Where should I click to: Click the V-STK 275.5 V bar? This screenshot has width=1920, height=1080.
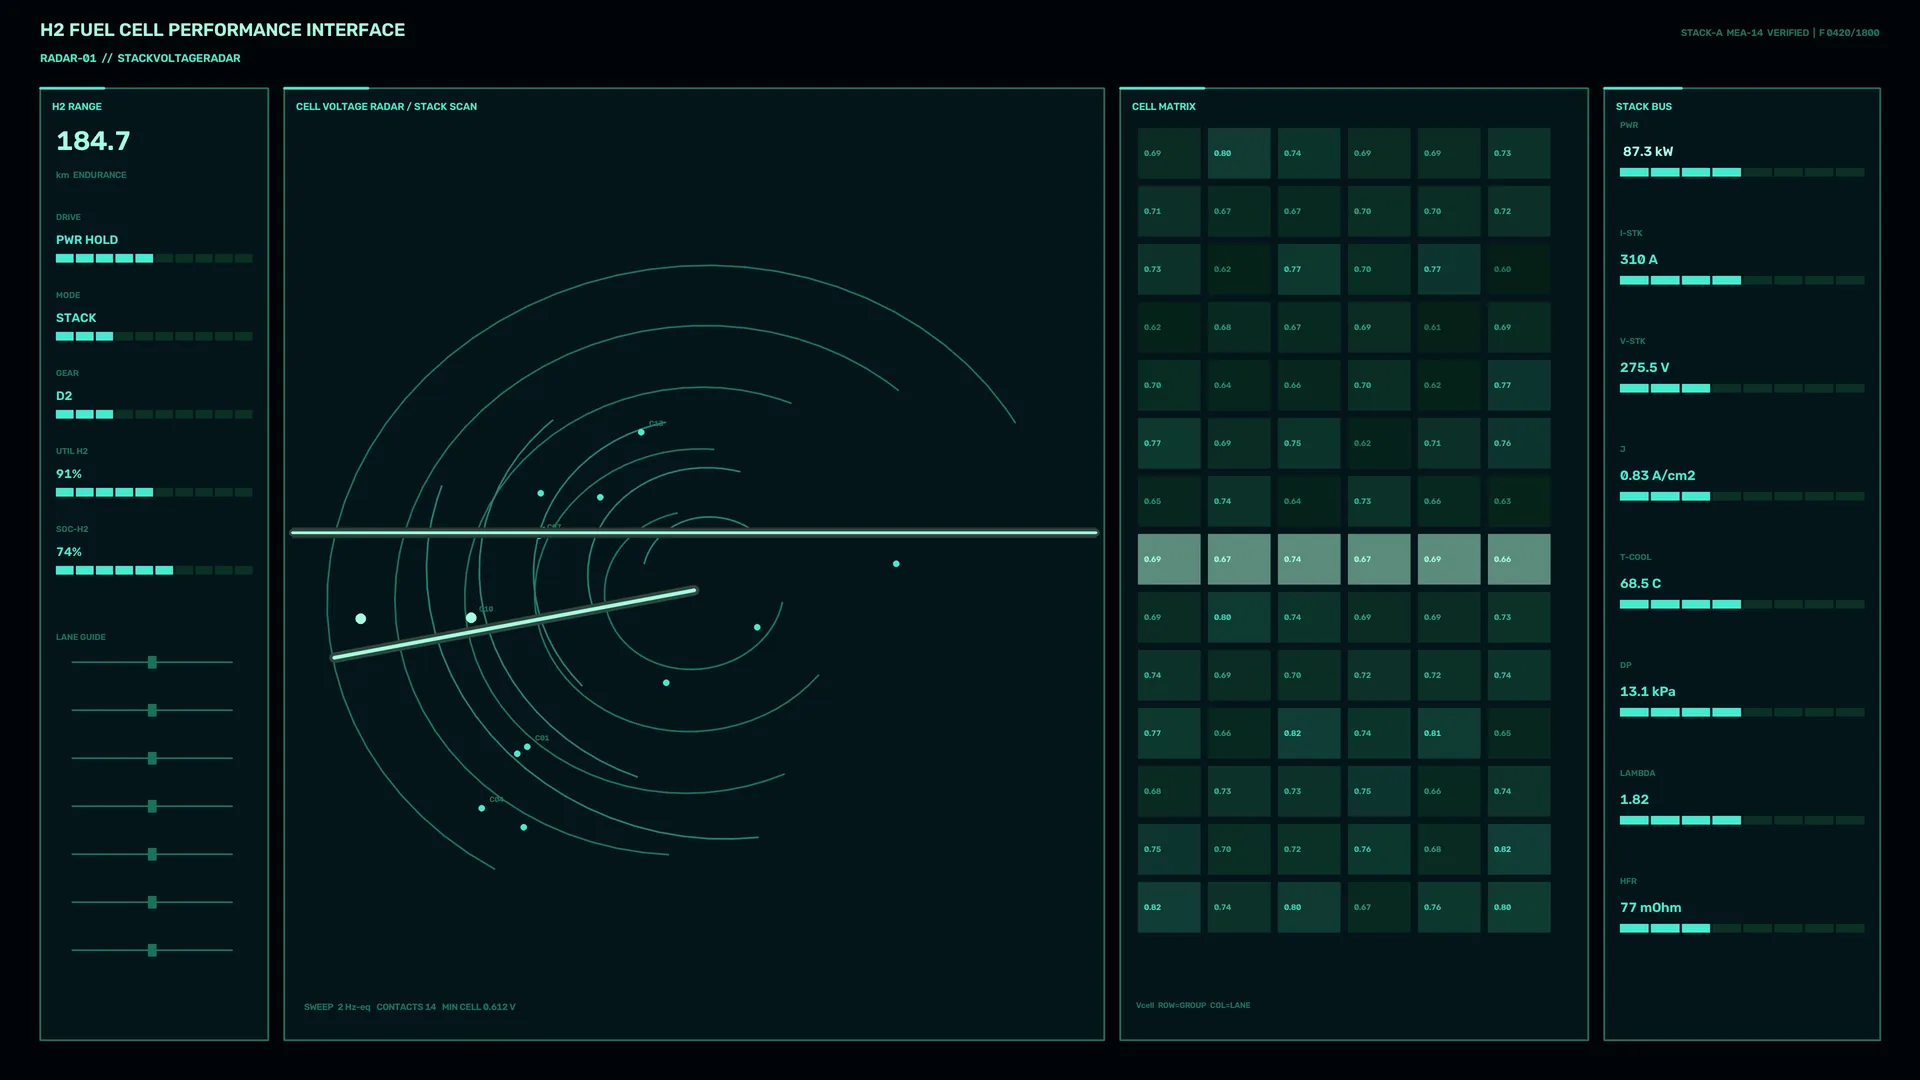tap(1742, 388)
